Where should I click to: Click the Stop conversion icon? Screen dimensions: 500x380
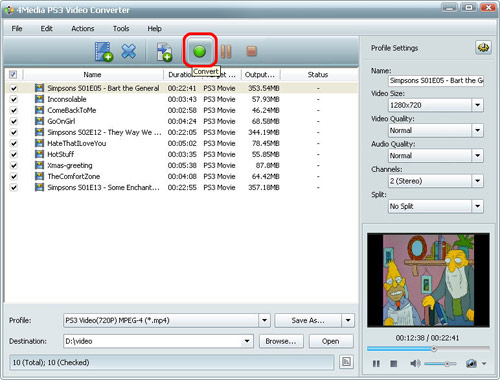tap(251, 51)
